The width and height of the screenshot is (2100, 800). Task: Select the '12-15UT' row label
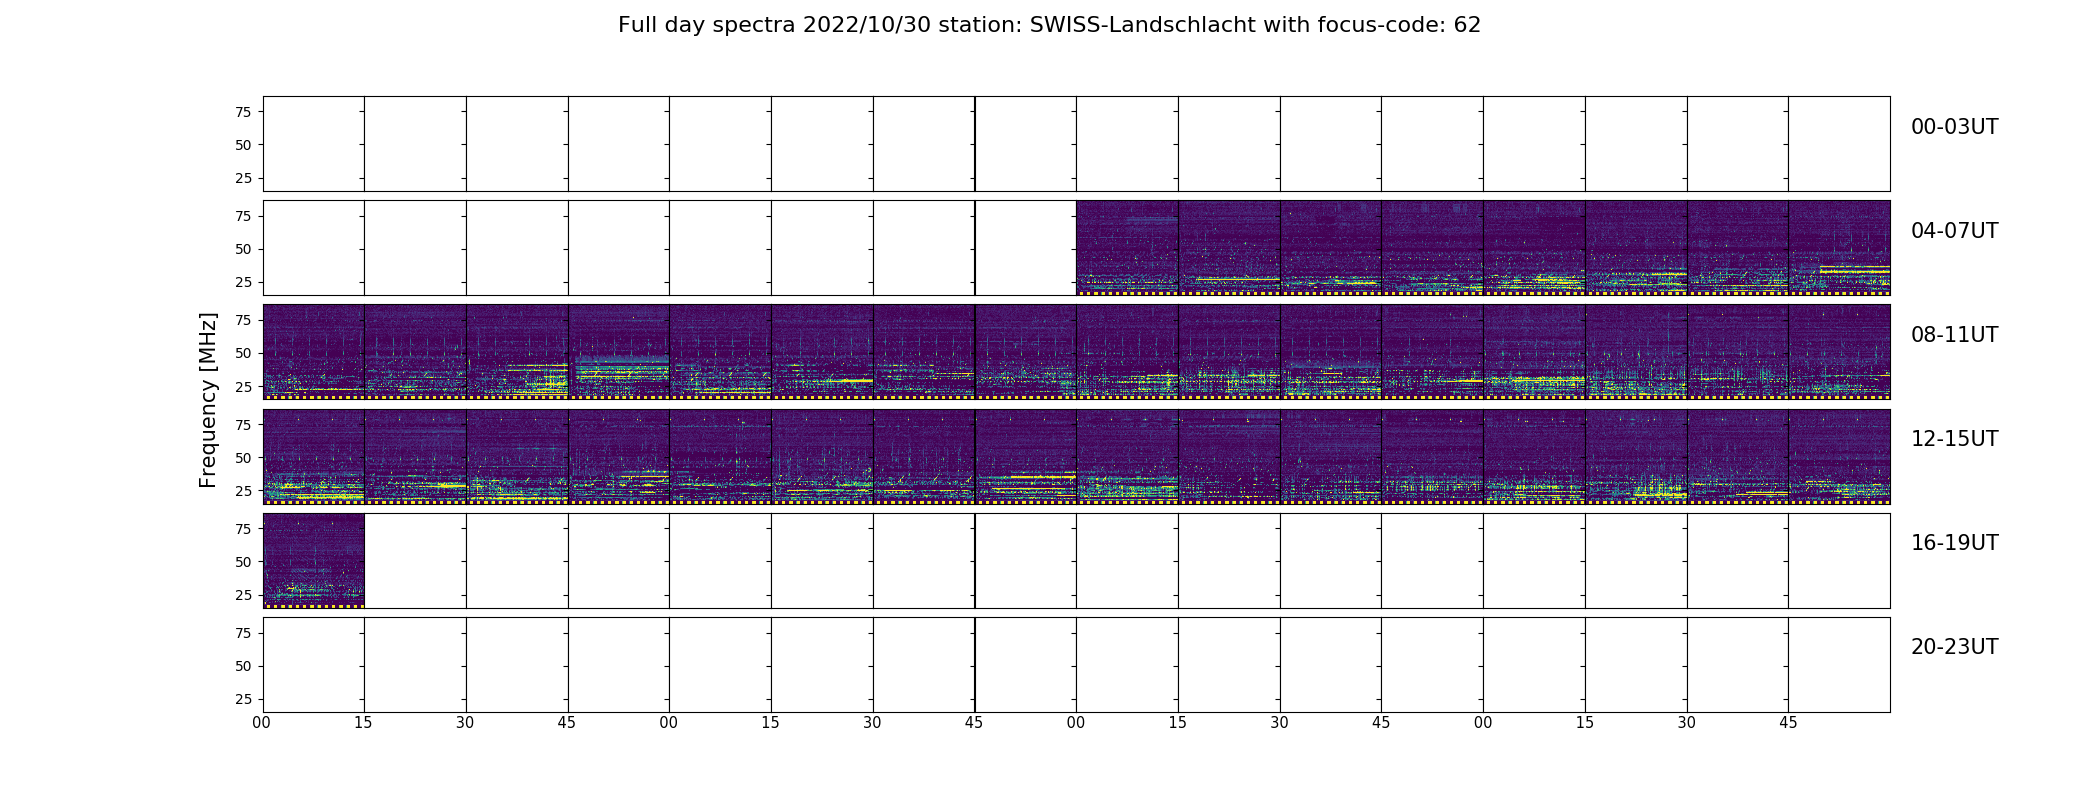pyautogui.click(x=1954, y=439)
